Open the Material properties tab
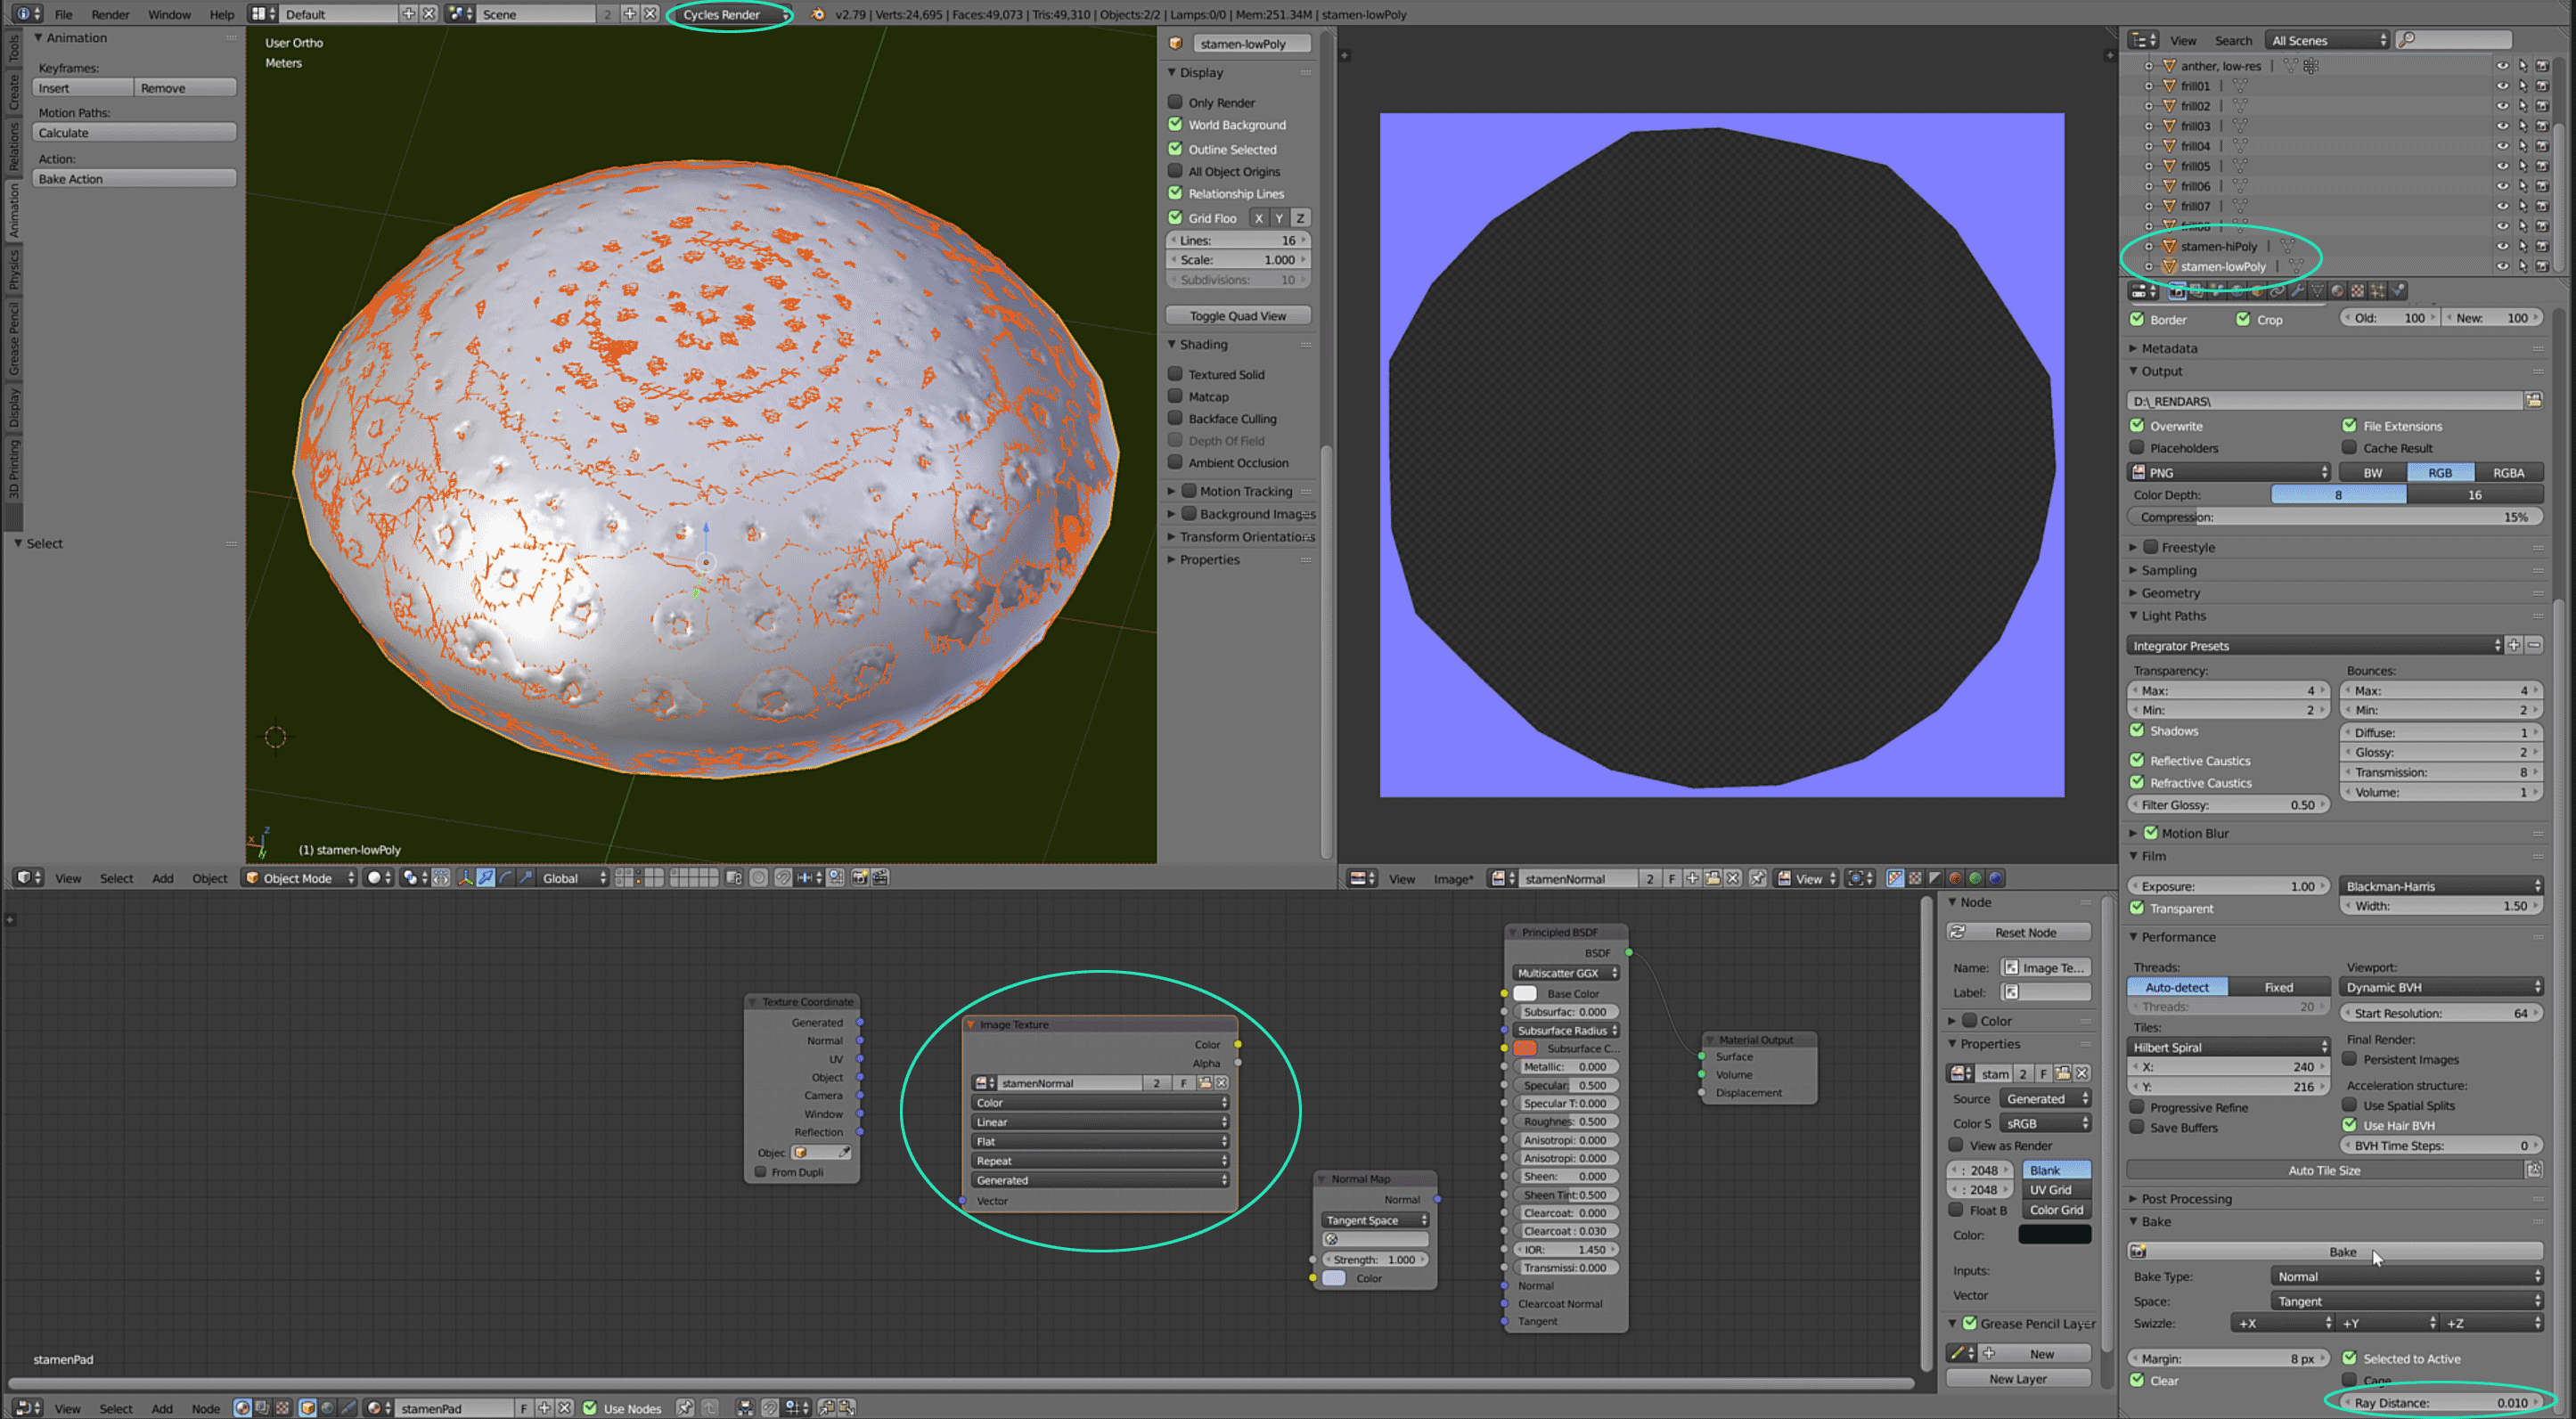 [x=2339, y=291]
